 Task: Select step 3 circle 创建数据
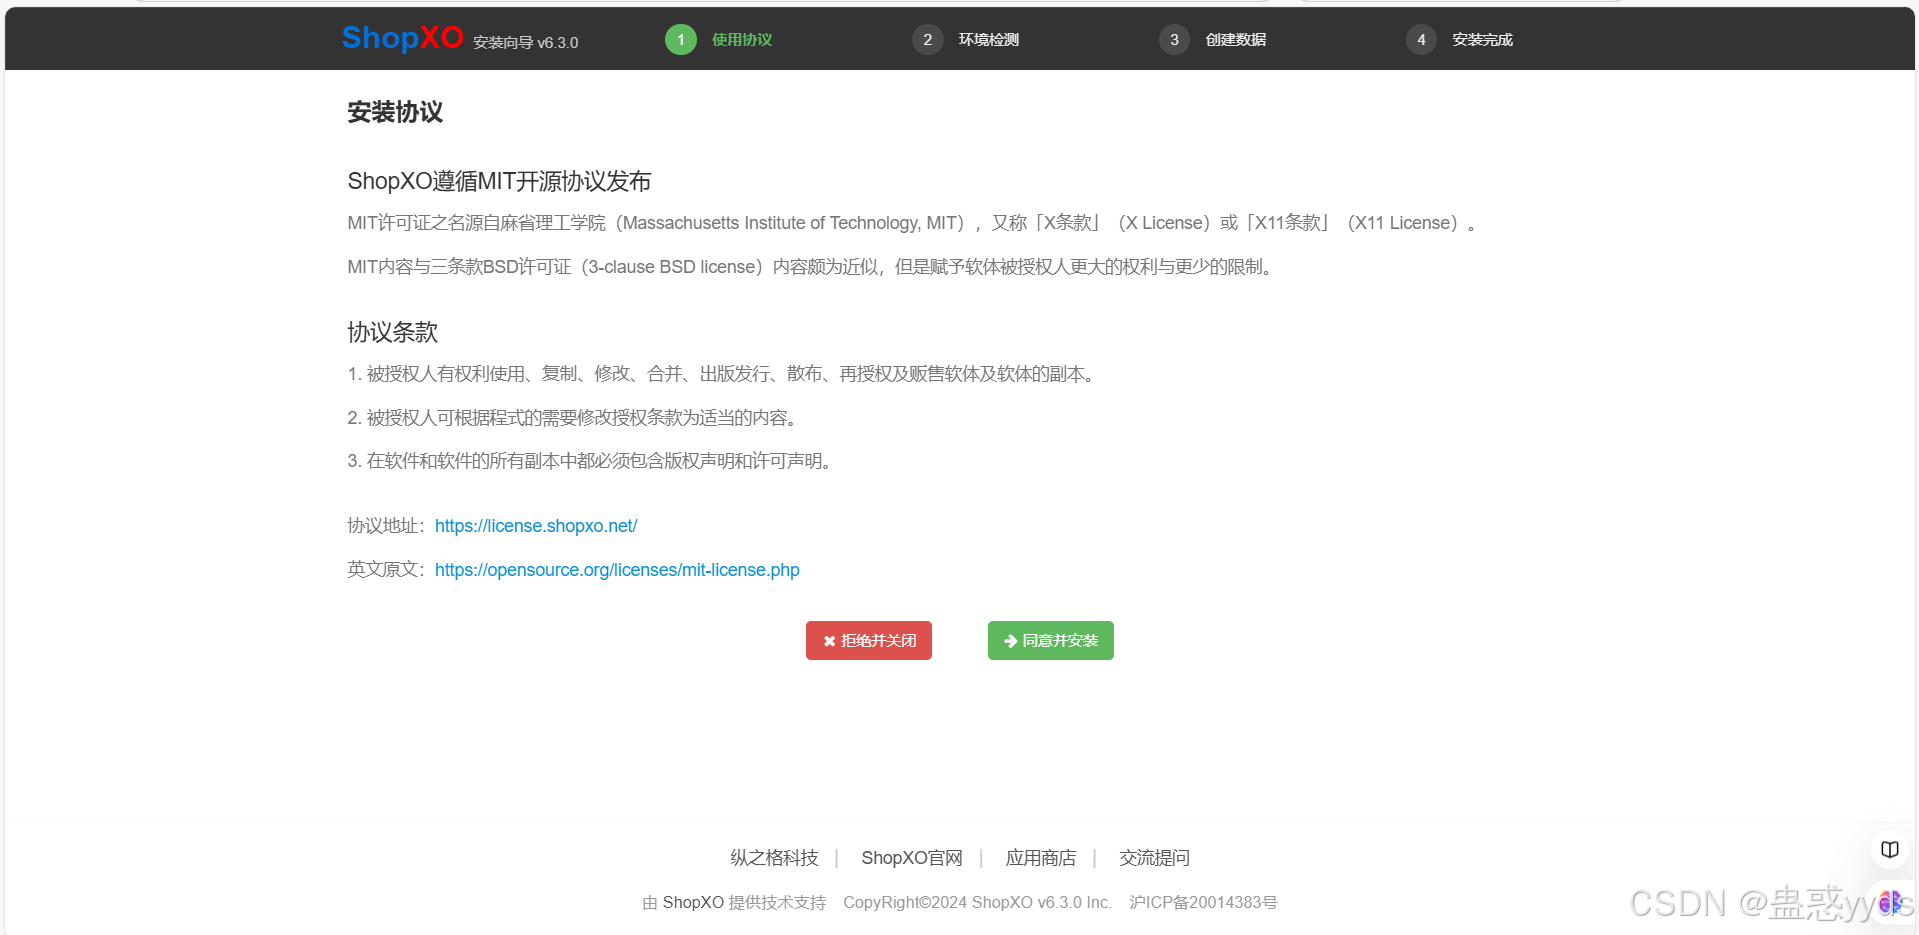(1175, 40)
